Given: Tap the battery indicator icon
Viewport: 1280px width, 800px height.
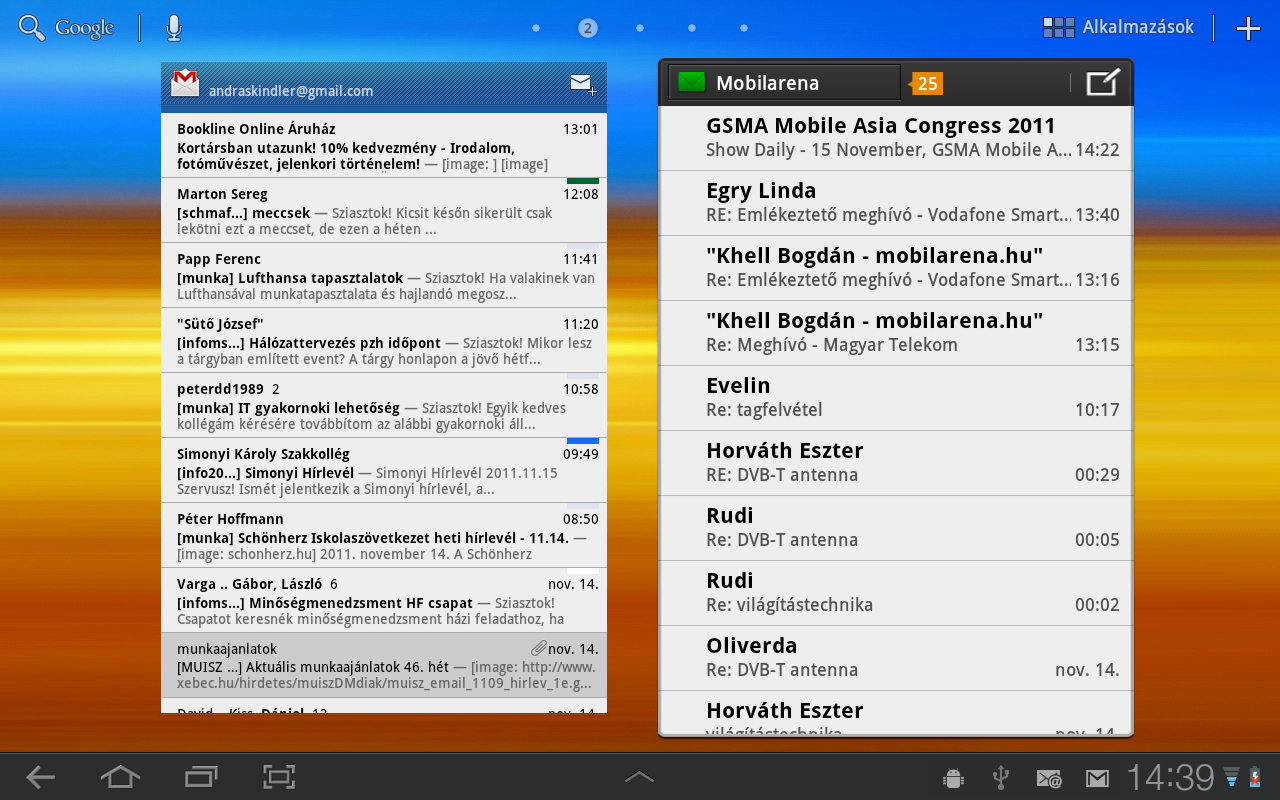Looking at the screenshot, I should [1256, 777].
